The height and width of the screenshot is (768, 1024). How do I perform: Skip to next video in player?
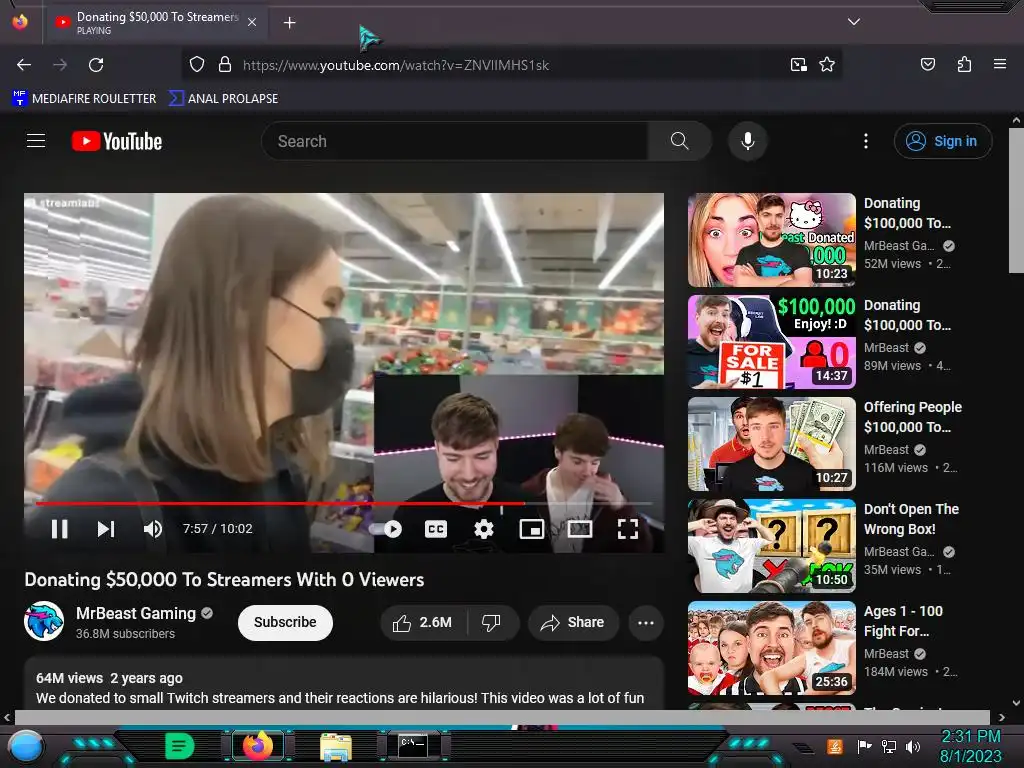coord(106,529)
